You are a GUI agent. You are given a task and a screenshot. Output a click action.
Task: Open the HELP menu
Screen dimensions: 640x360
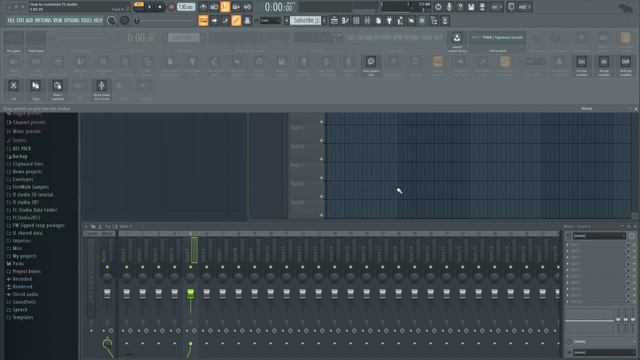[98, 20]
